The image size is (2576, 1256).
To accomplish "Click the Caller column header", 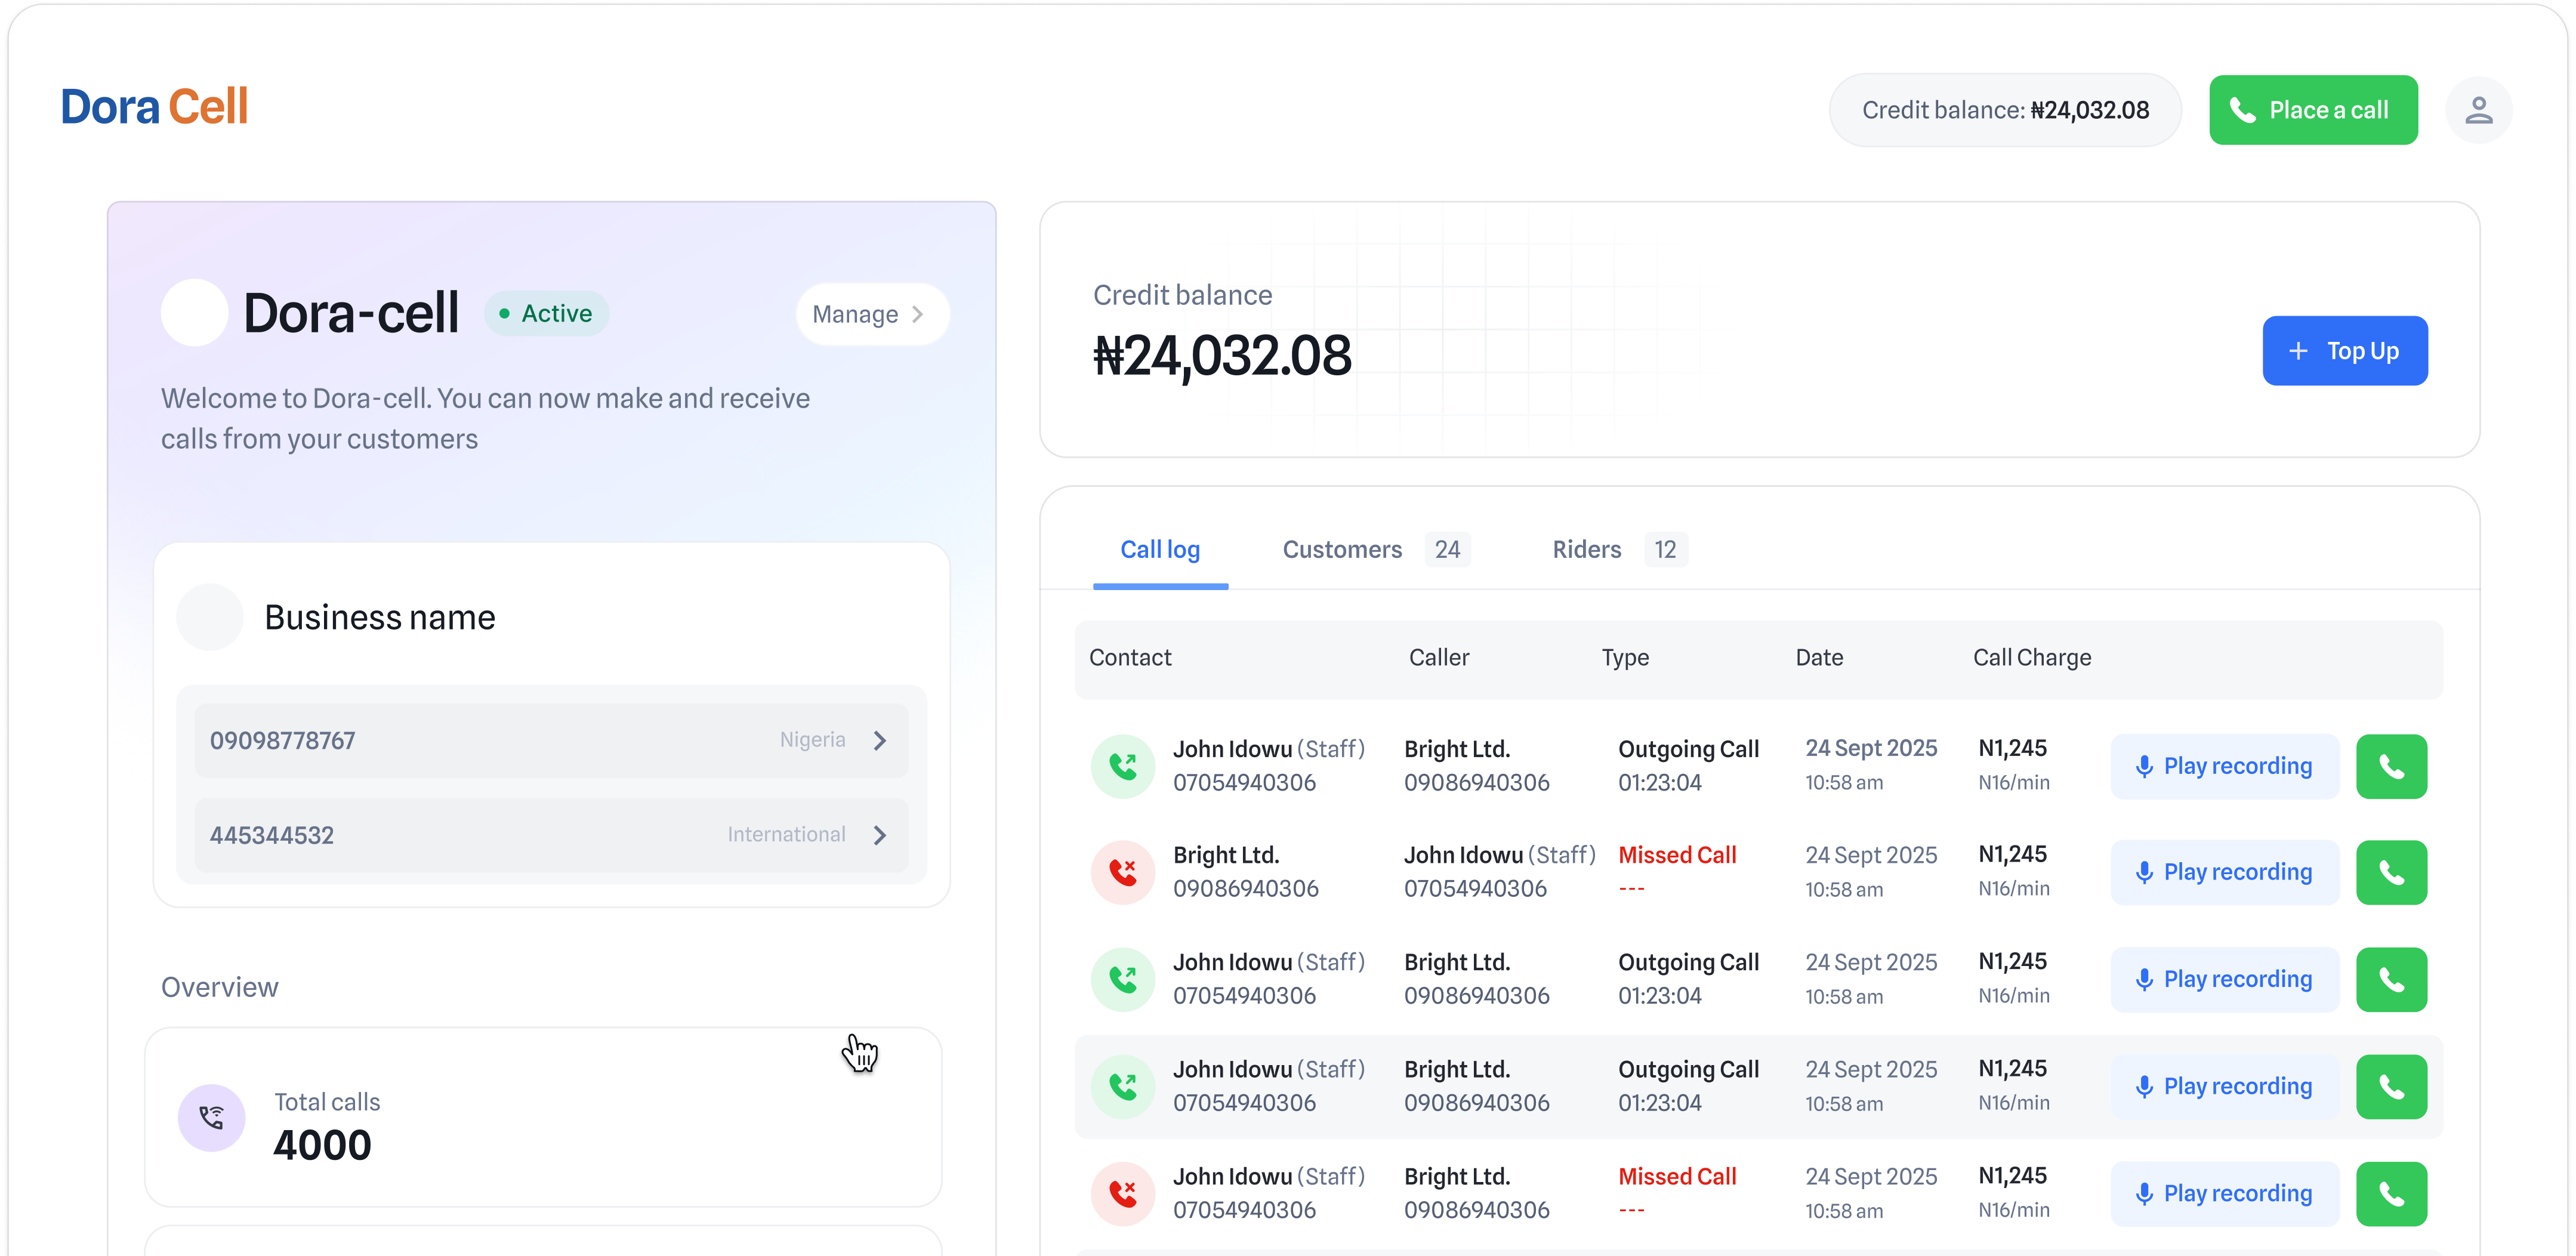I will (1439, 657).
